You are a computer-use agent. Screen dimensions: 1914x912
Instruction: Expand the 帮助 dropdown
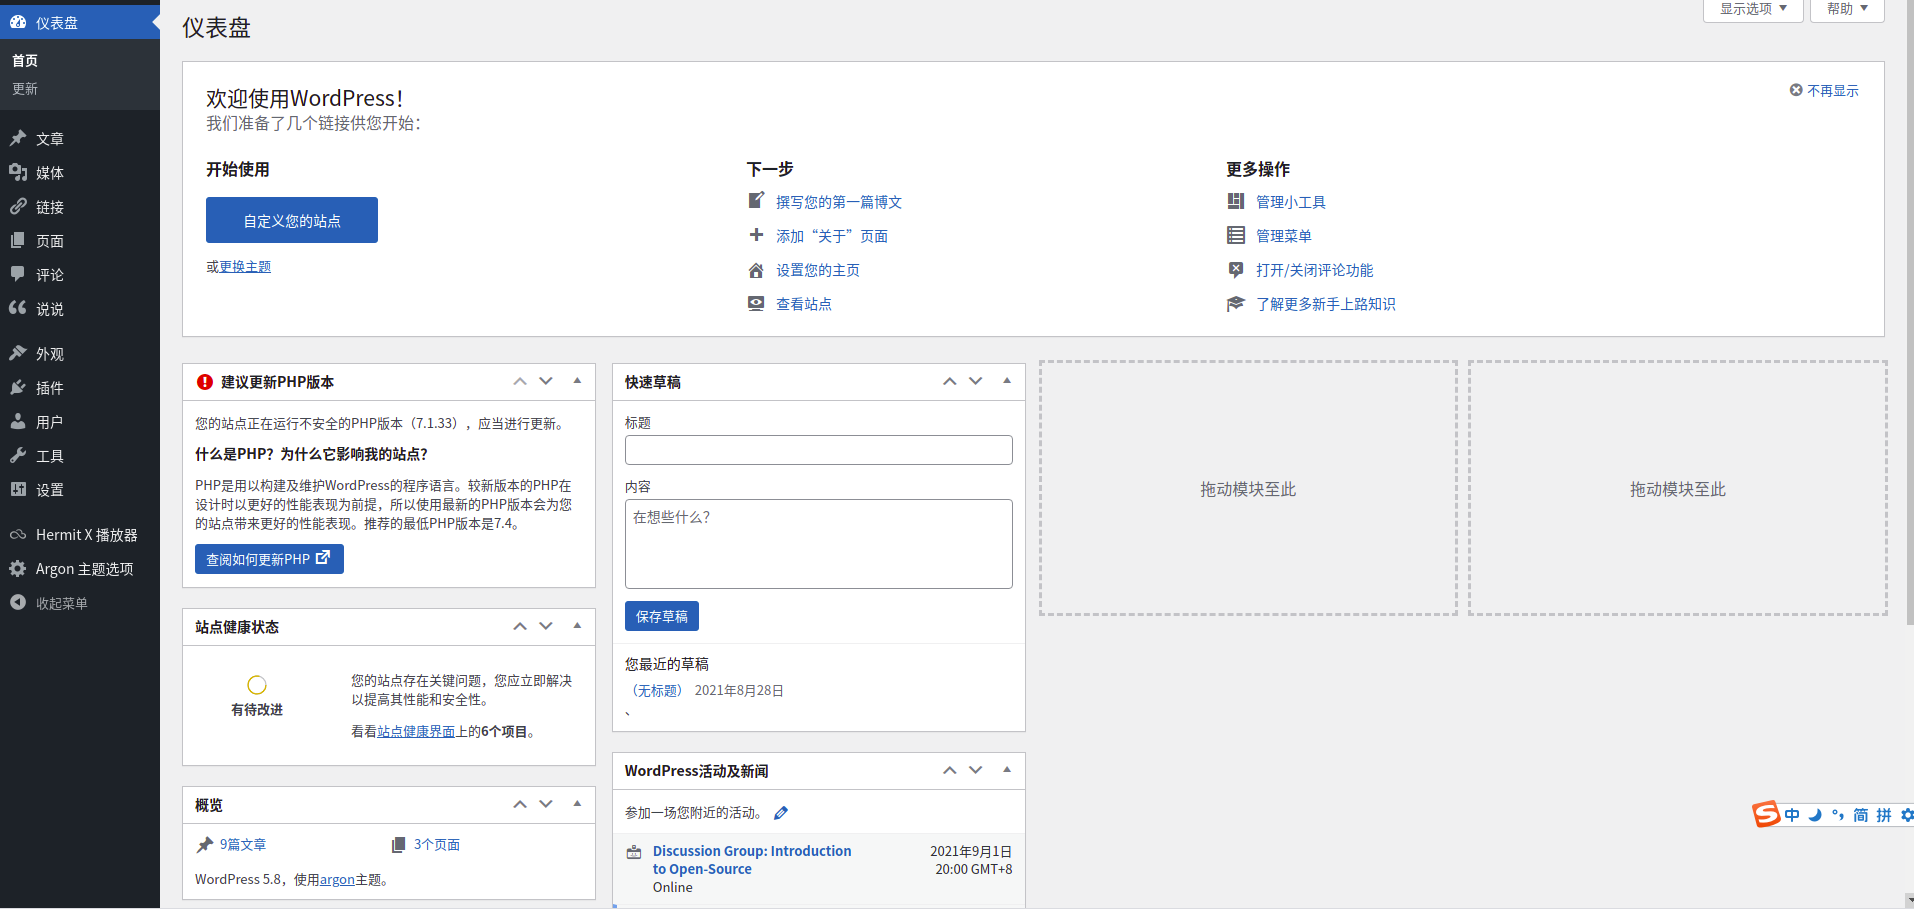tap(1845, 9)
